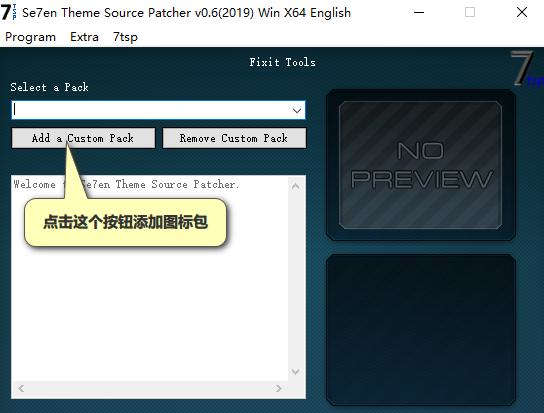Click the log scroll down arrow

point(296,372)
